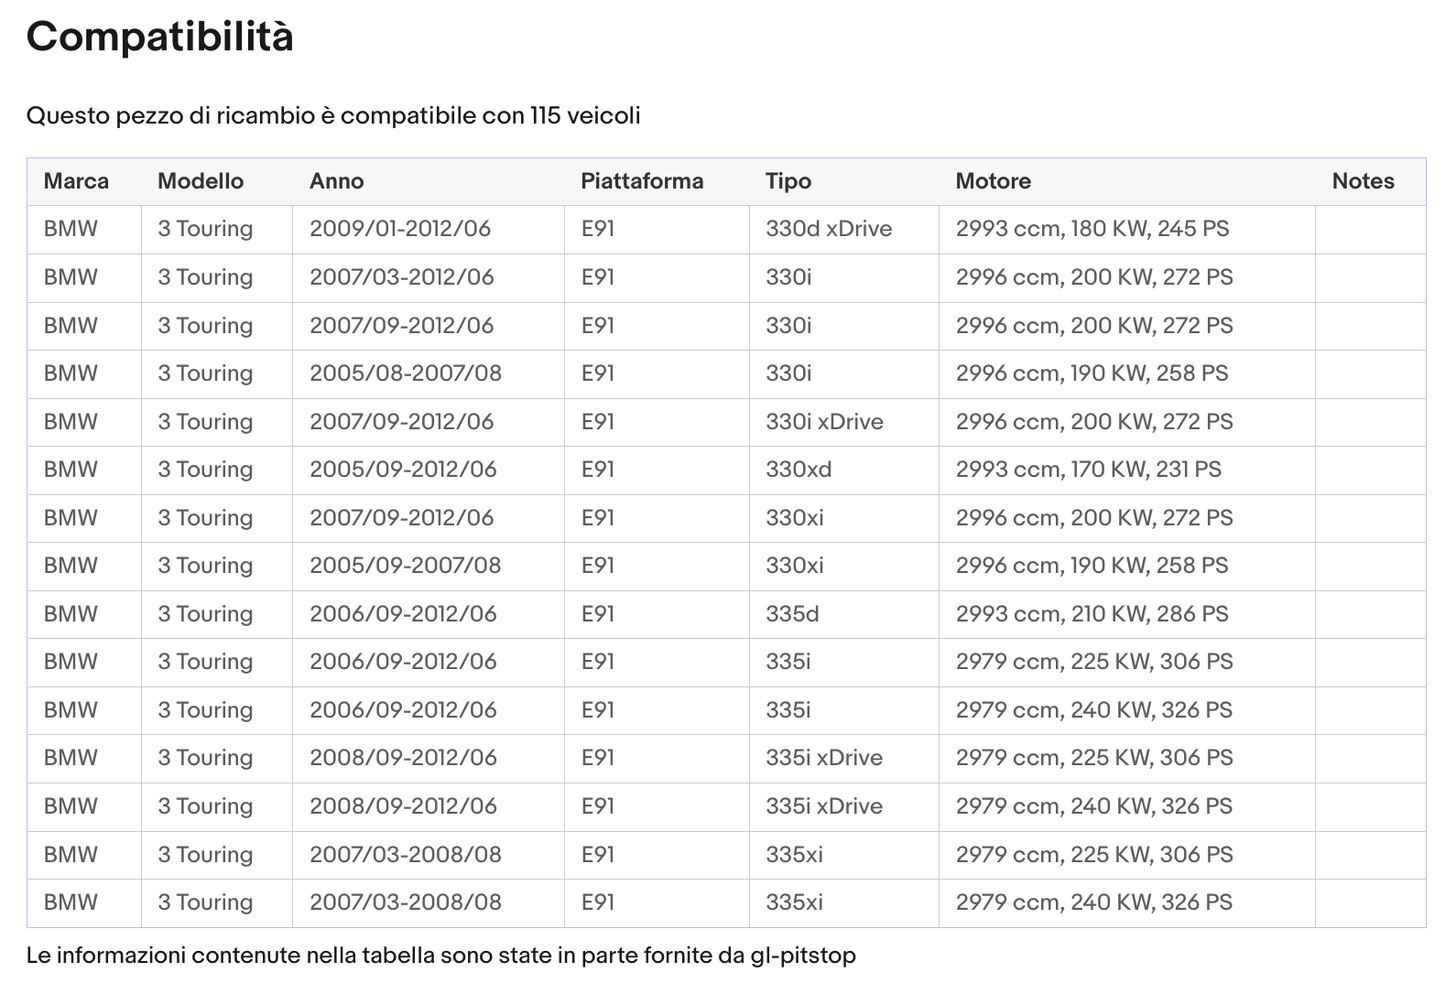Image resolution: width=1445 pixels, height=994 pixels.
Task: Select the 330i xDrive type cell
Action: pos(824,422)
